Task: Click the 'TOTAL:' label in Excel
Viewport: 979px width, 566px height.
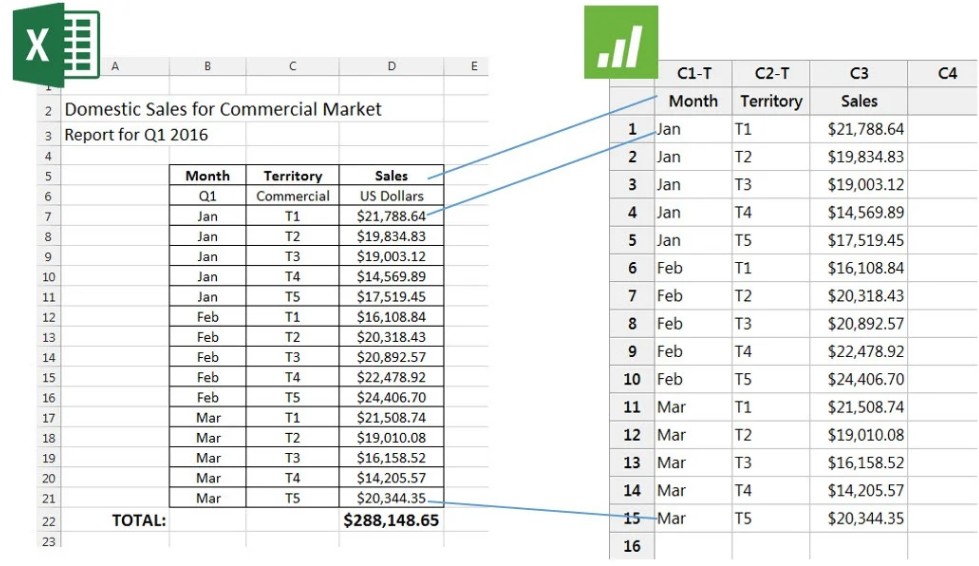Action: tap(139, 520)
